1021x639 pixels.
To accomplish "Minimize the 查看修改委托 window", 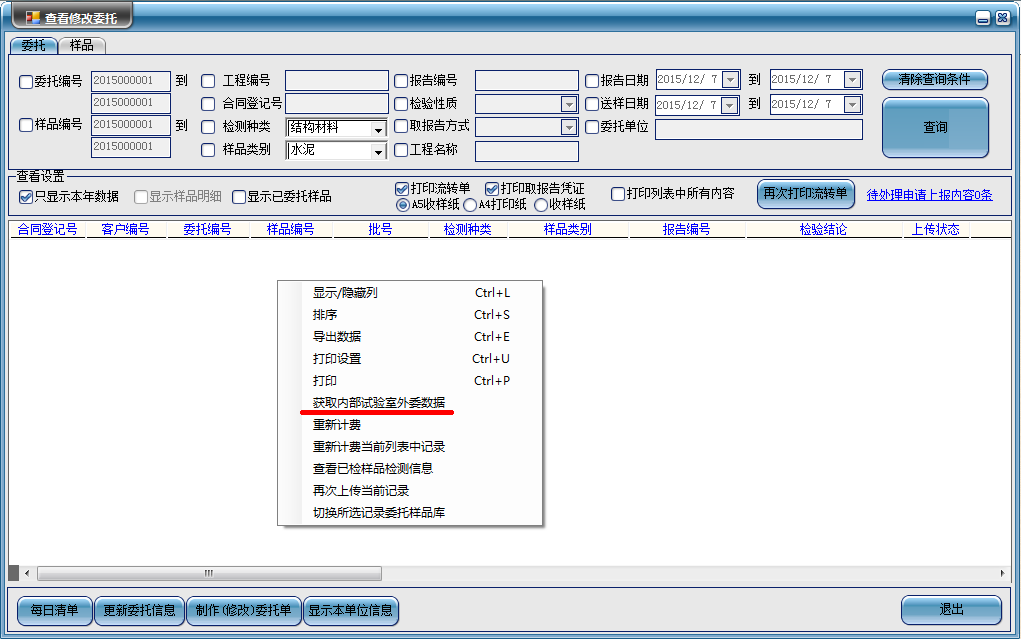I will coord(984,18).
